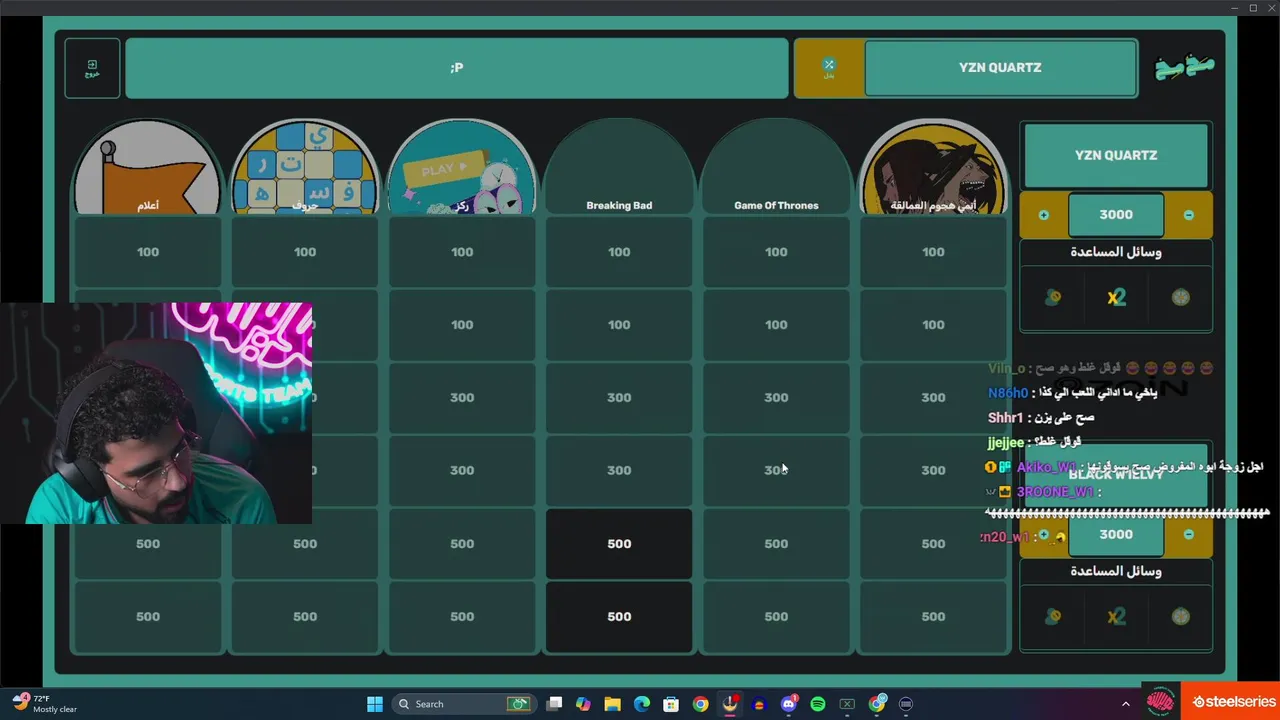
Task: Use YZN QUARTZ's round compass helper icon
Action: [1181, 297]
